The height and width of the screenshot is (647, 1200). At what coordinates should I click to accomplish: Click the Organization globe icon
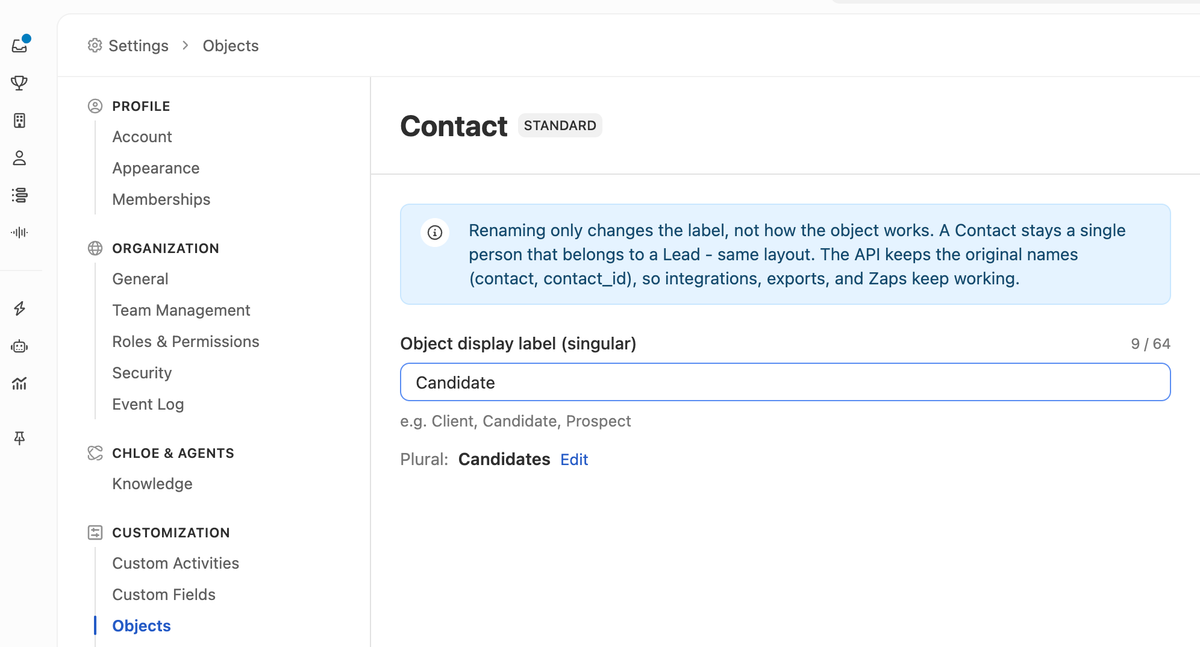[95, 248]
